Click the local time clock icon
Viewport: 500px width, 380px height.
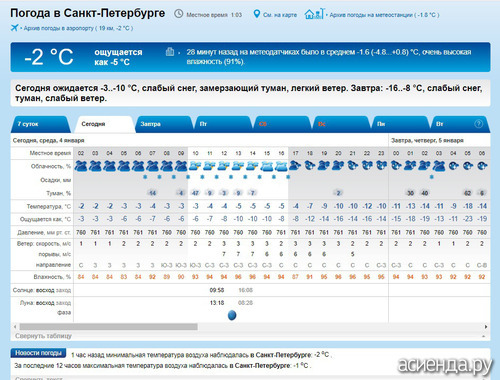point(179,14)
